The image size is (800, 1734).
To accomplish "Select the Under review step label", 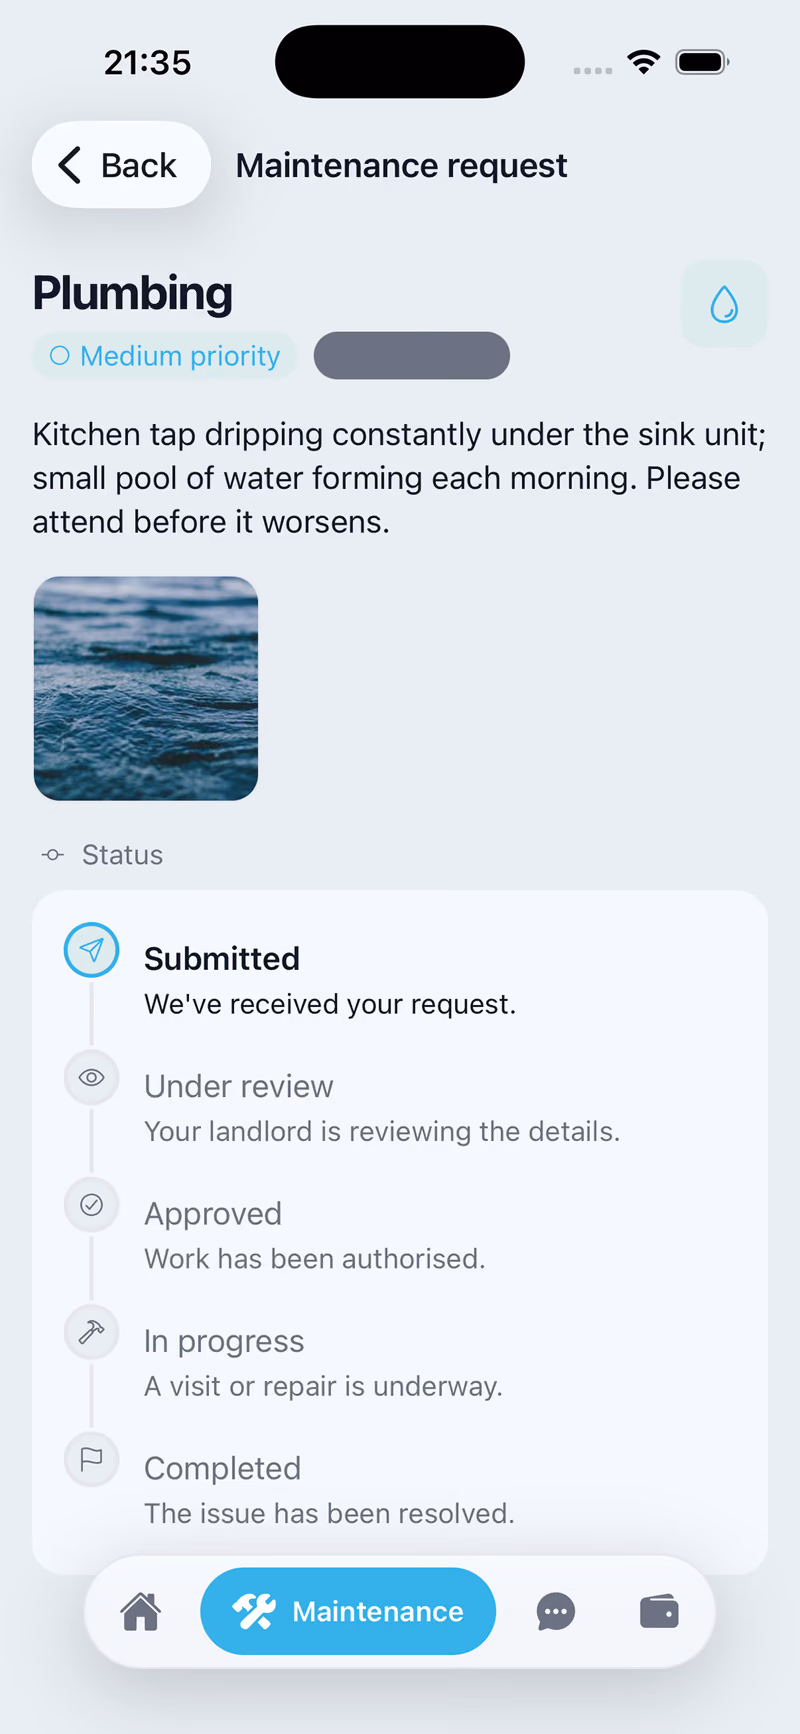I will (x=239, y=1086).
